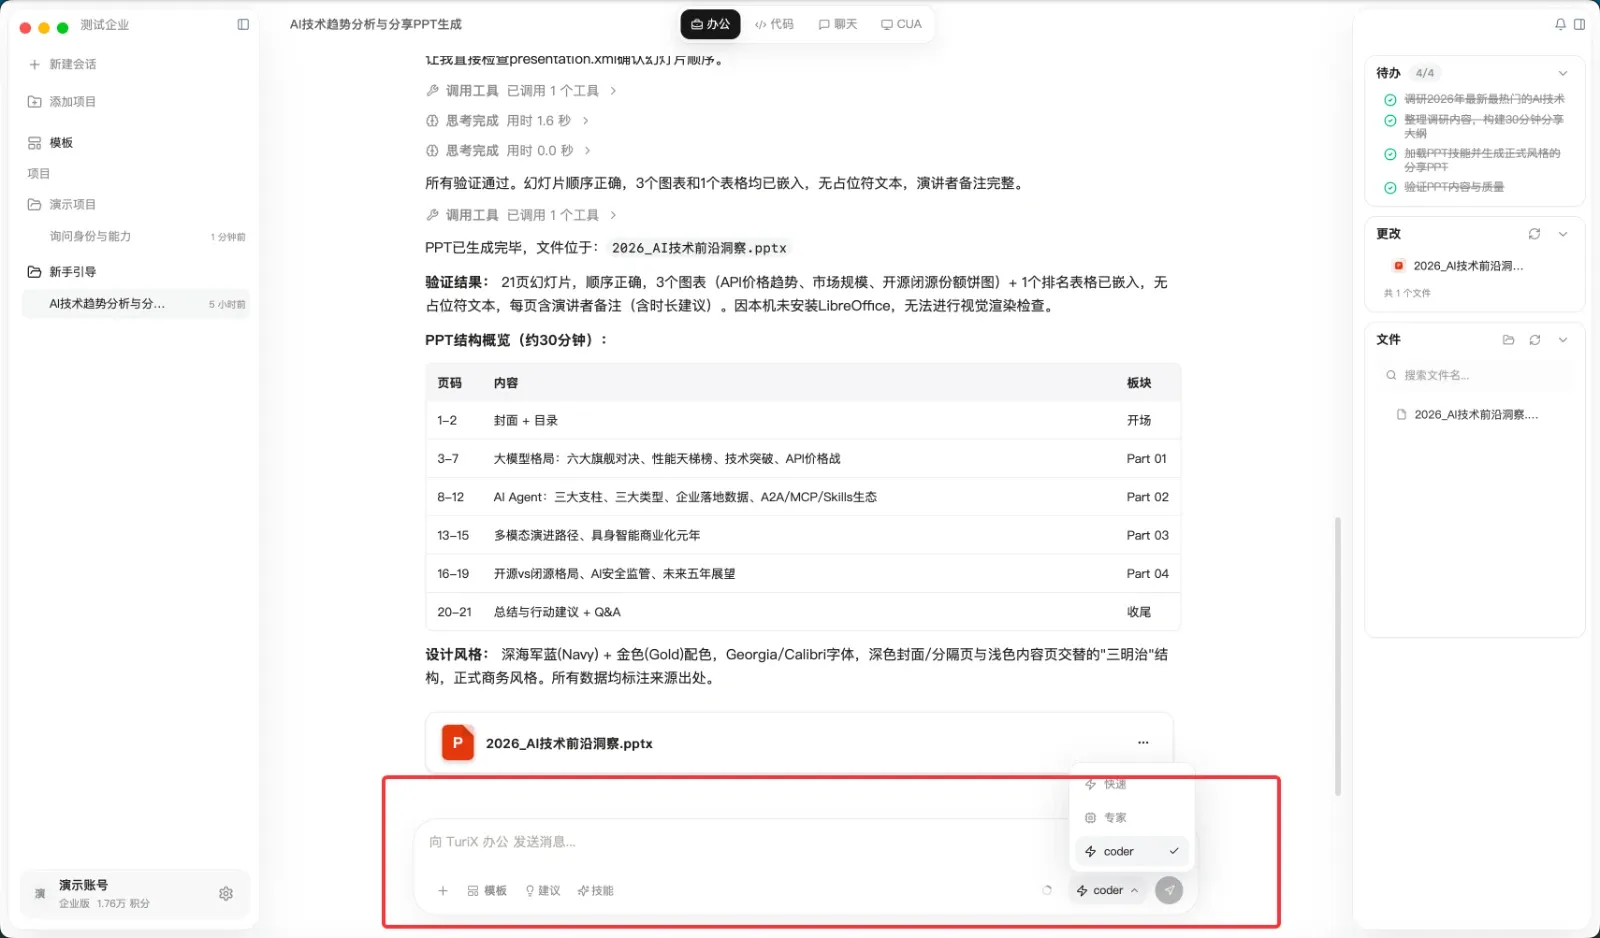This screenshot has width=1600, height=938.
Task: Refresh the 更改 changes section
Action: point(1534,234)
